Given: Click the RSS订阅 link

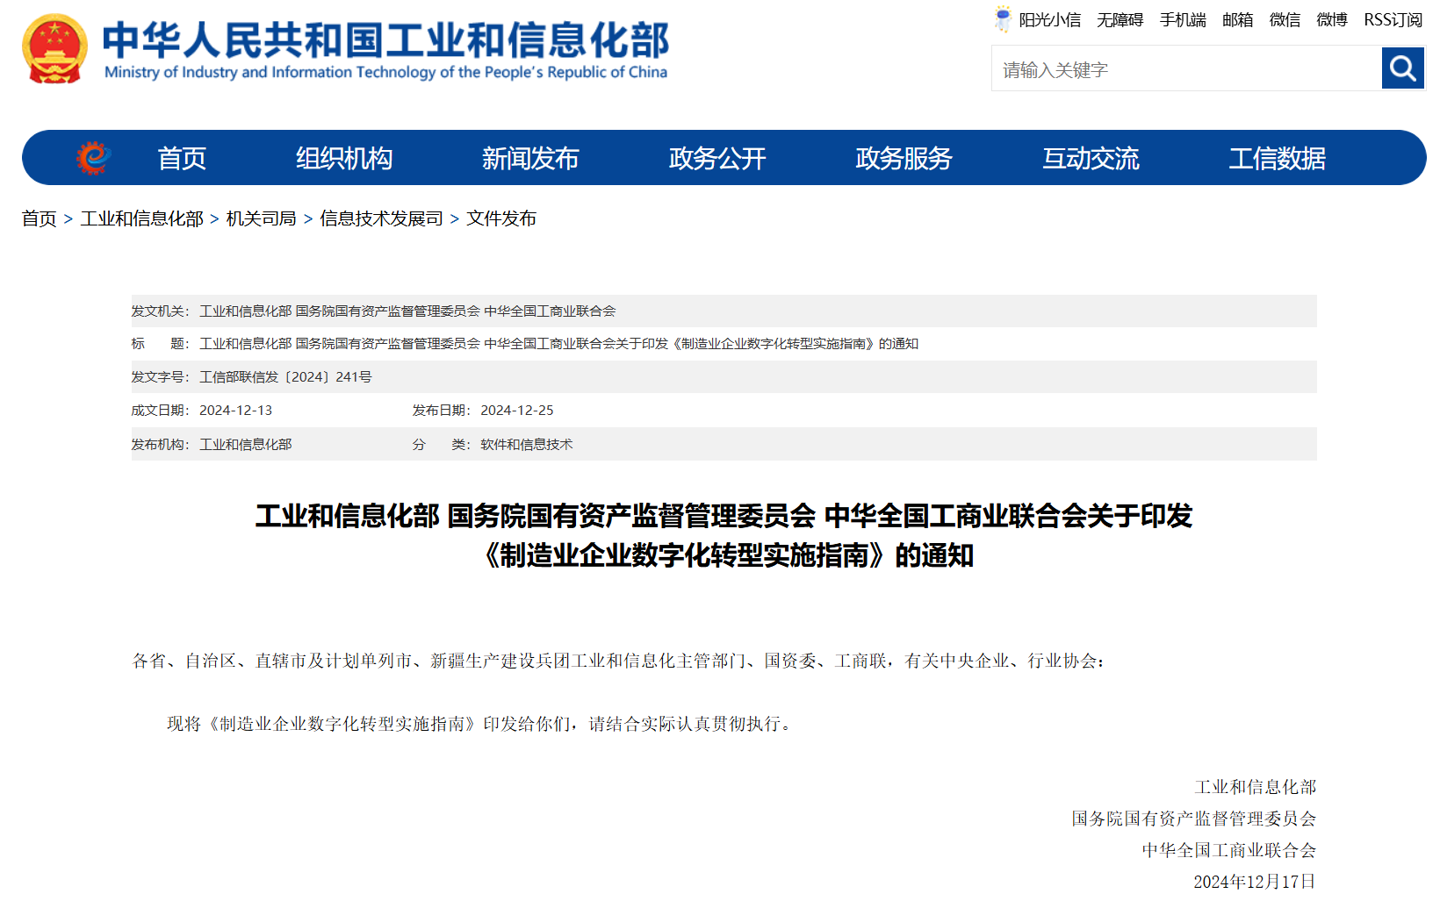Looking at the screenshot, I should click(1392, 20).
